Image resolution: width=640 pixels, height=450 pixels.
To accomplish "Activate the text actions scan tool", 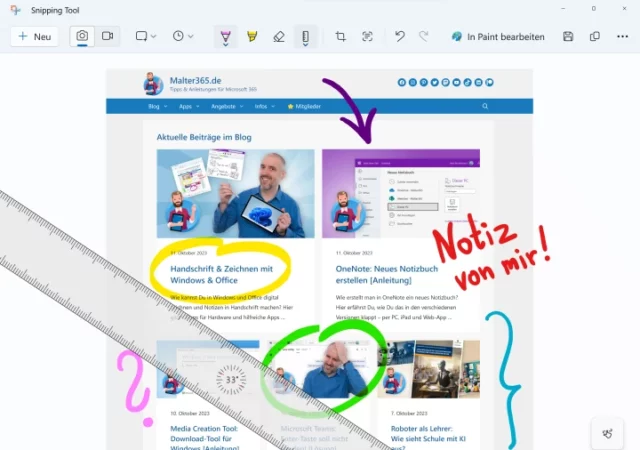I will 367,37.
